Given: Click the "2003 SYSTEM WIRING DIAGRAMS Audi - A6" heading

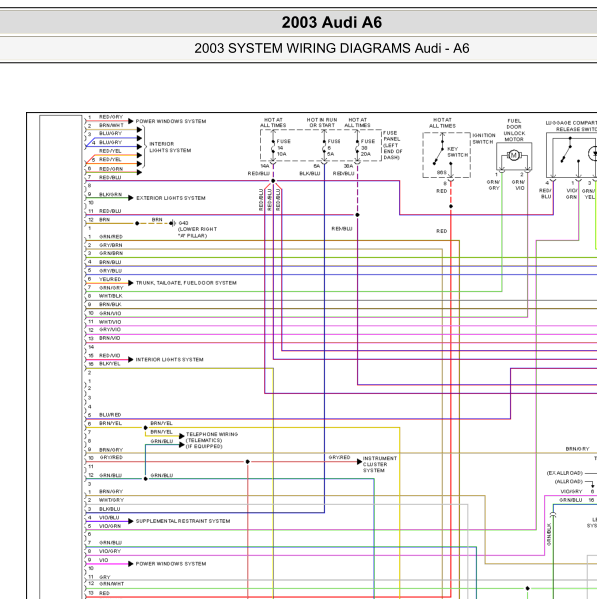Looking at the screenshot, I should (332, 49).
